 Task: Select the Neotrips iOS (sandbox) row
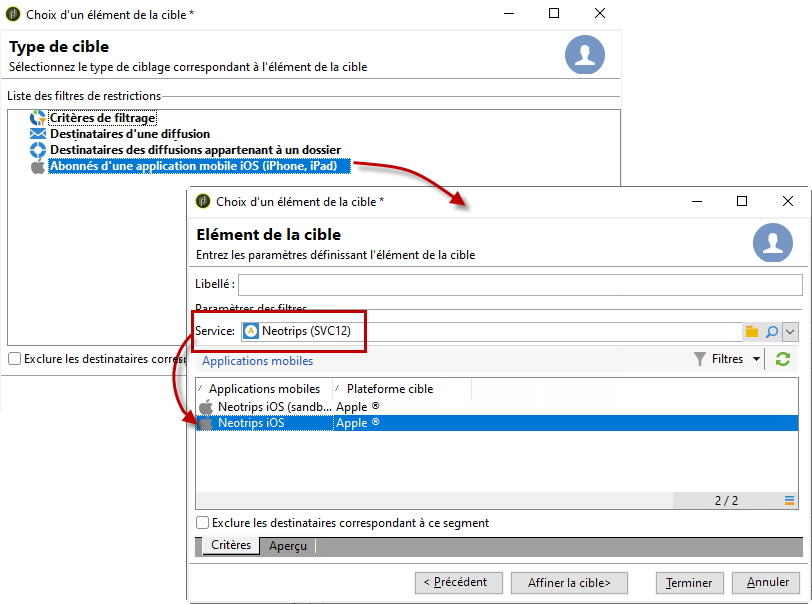497,407
